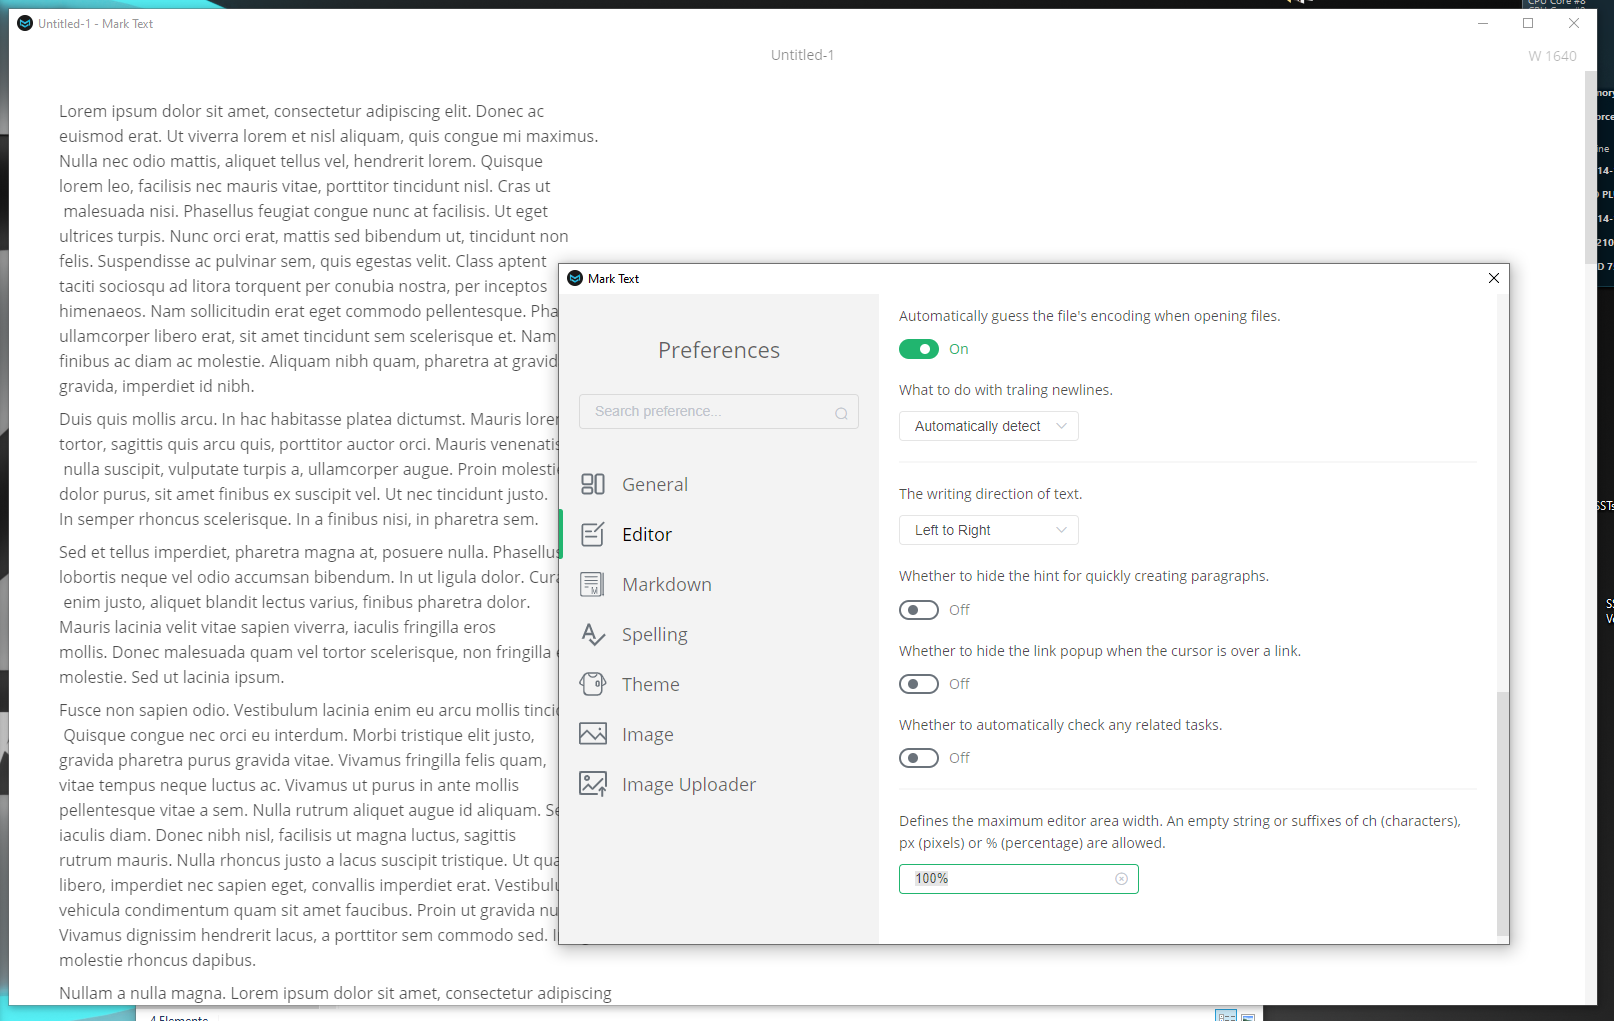Viewport: 1614px width, 1021px height.
Task: Select the Editor section icon
Action: (592, 534)
